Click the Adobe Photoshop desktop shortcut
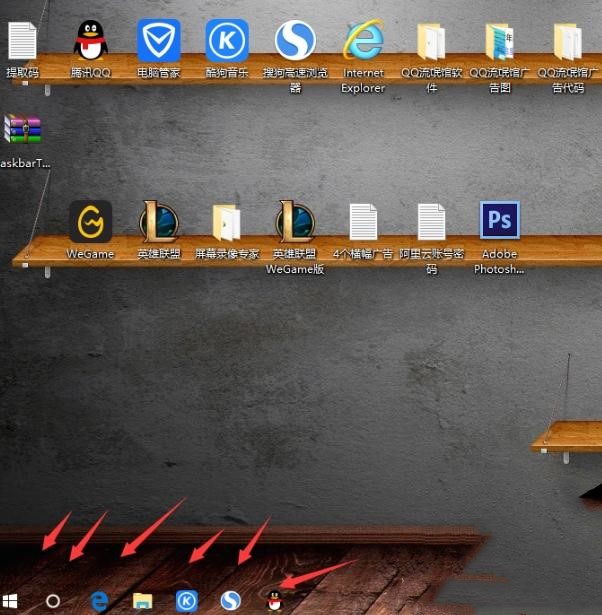The width and height of the screenshot is (602, 615). (x=499, y=222)
